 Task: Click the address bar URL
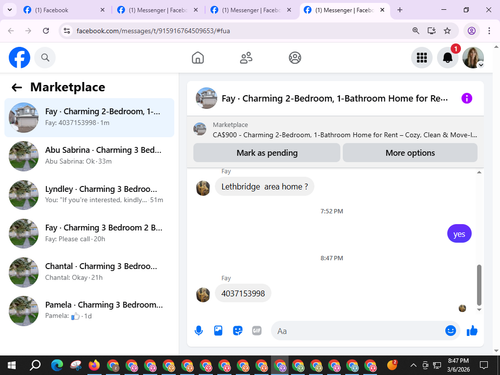click(153, 31)
